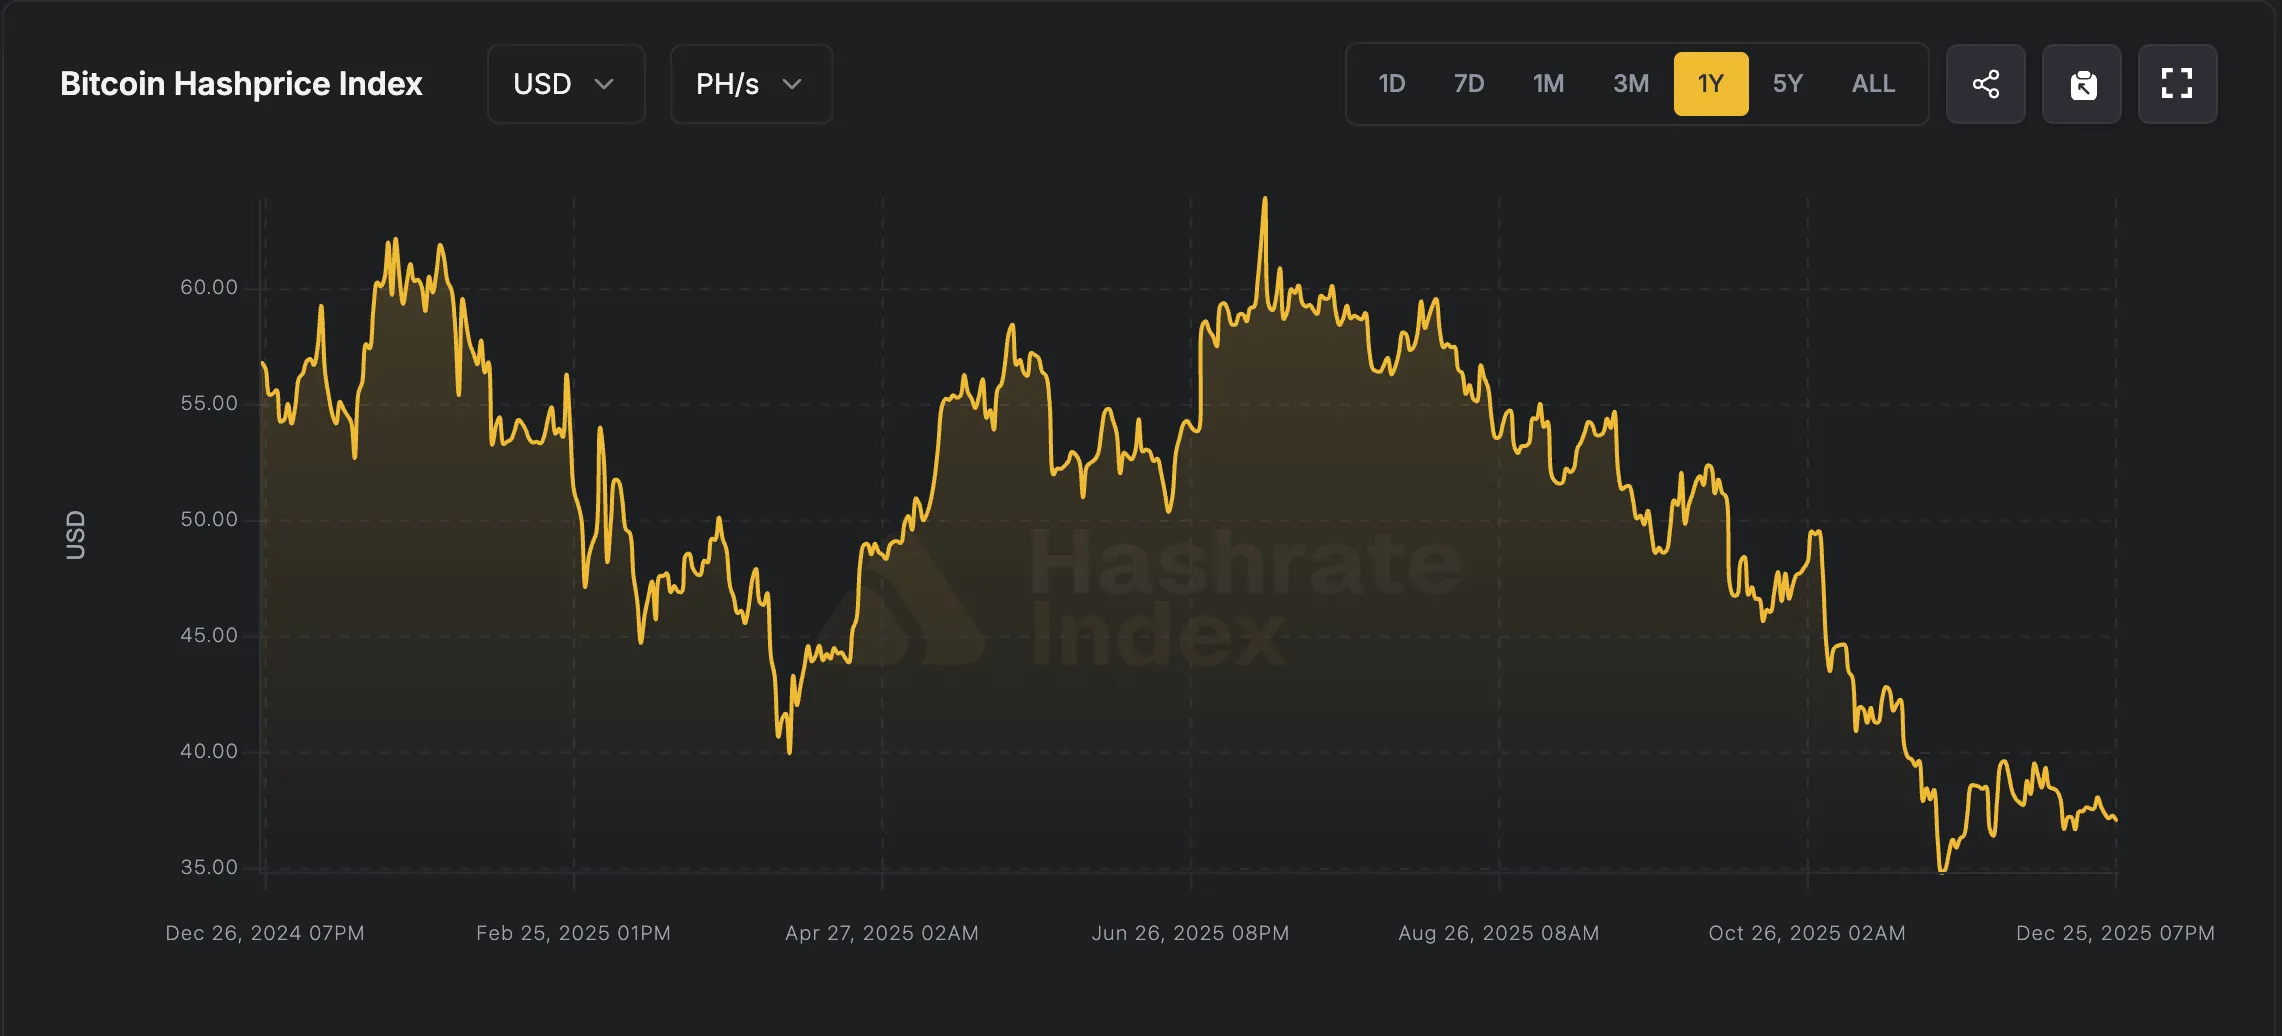
Task: Click the share chart icon
Action: pyautogui.click(x=1985, y=84)
